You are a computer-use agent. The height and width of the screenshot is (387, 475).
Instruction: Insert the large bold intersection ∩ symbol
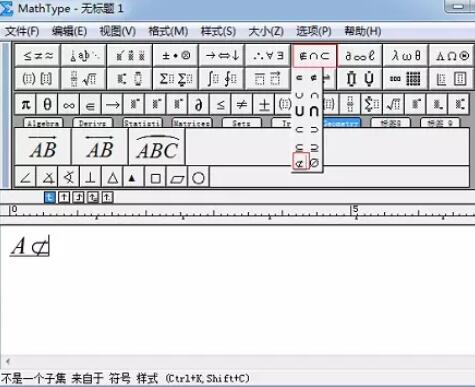click(x=314, y=111)
